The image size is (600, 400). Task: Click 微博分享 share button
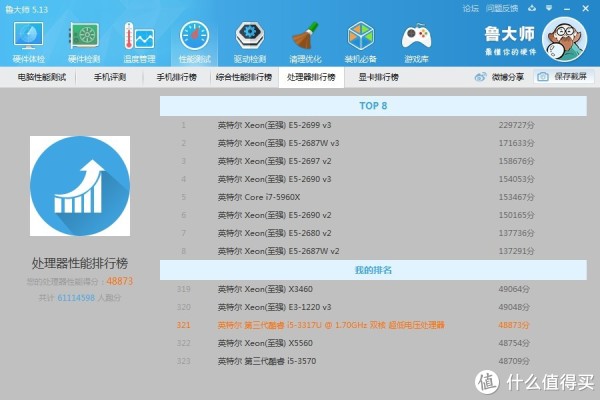click(x=499, y=77)
